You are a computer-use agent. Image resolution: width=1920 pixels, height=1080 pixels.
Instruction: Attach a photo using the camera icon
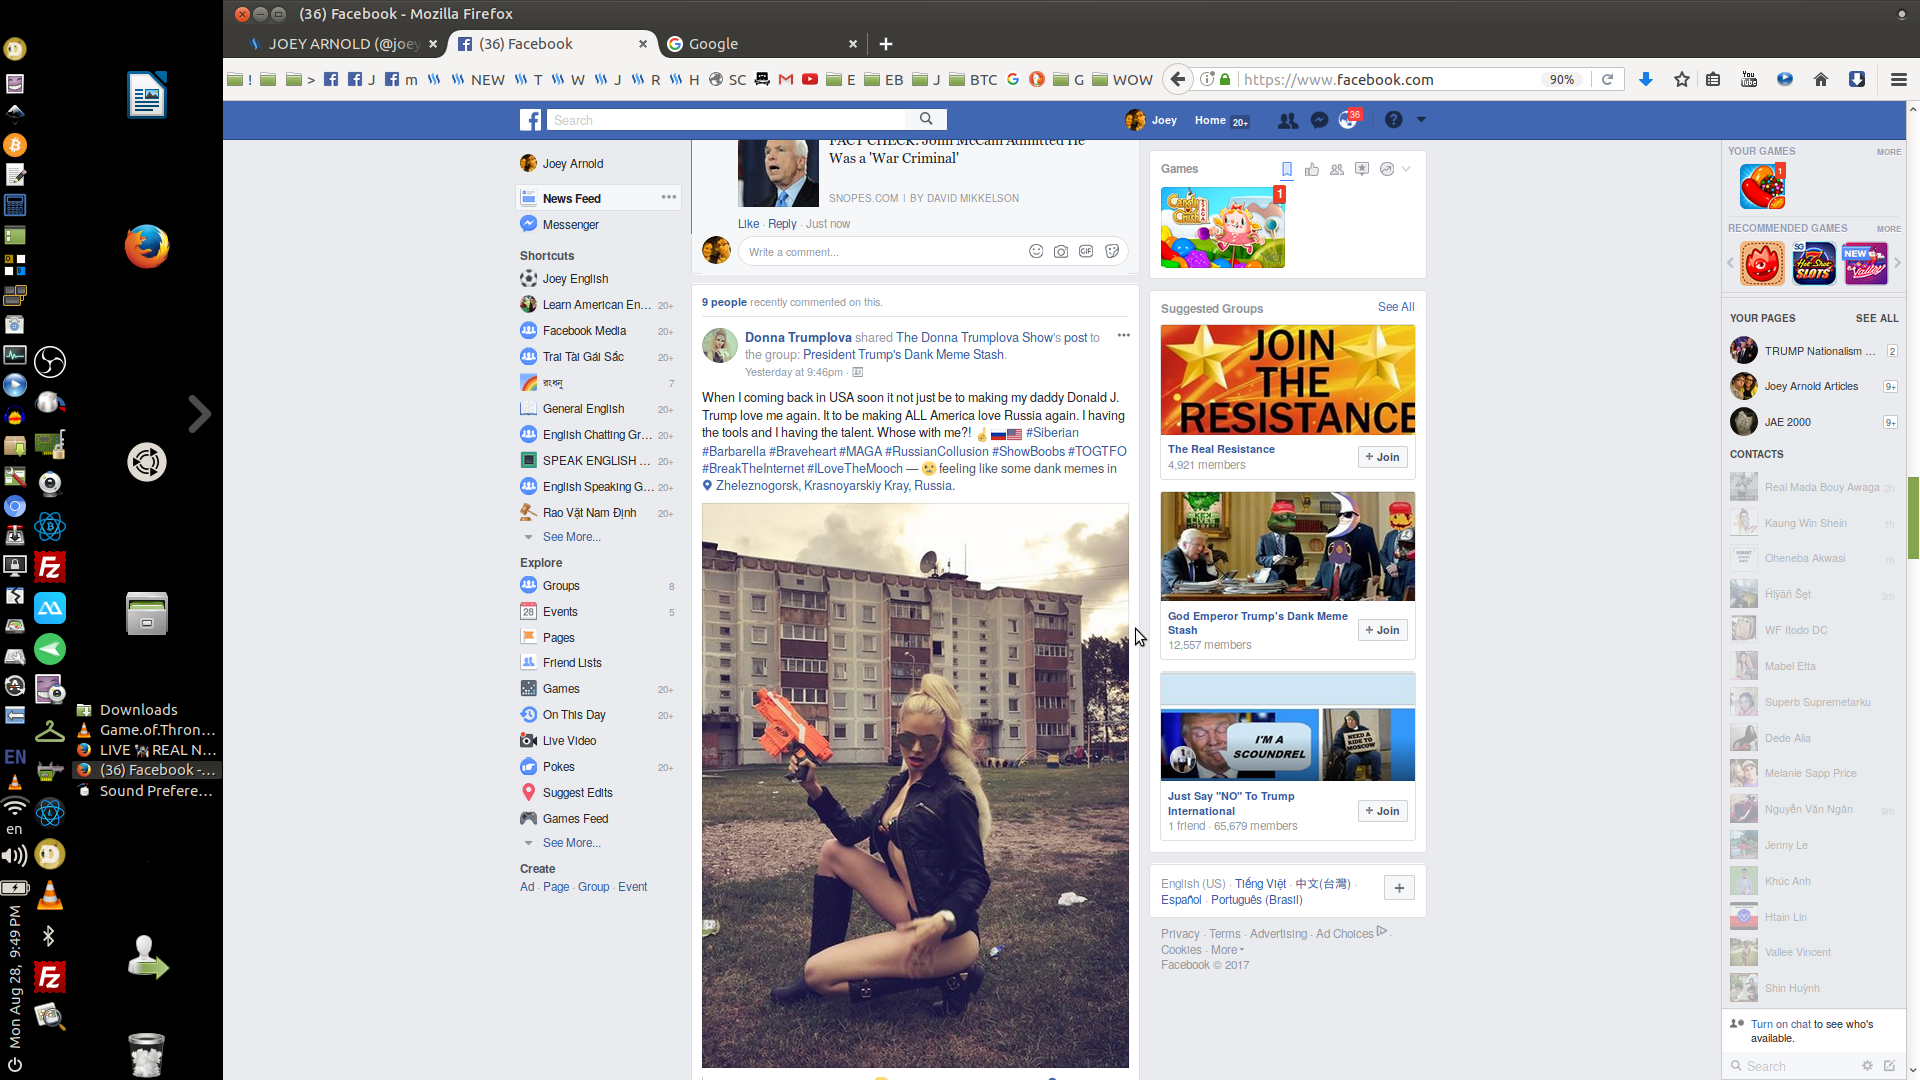(x=1061, y=252)
